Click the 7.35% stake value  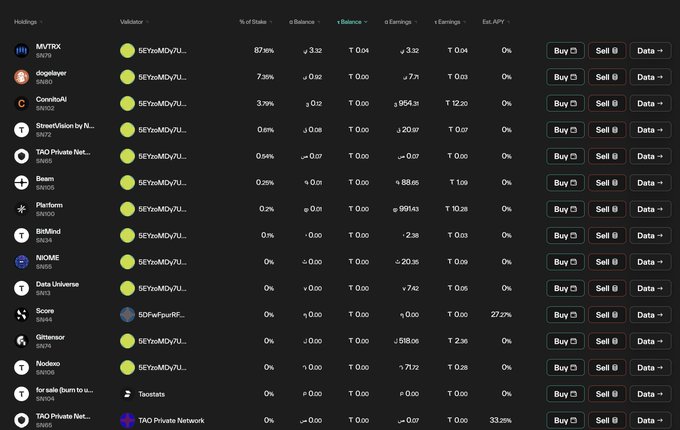coord(265,77)
